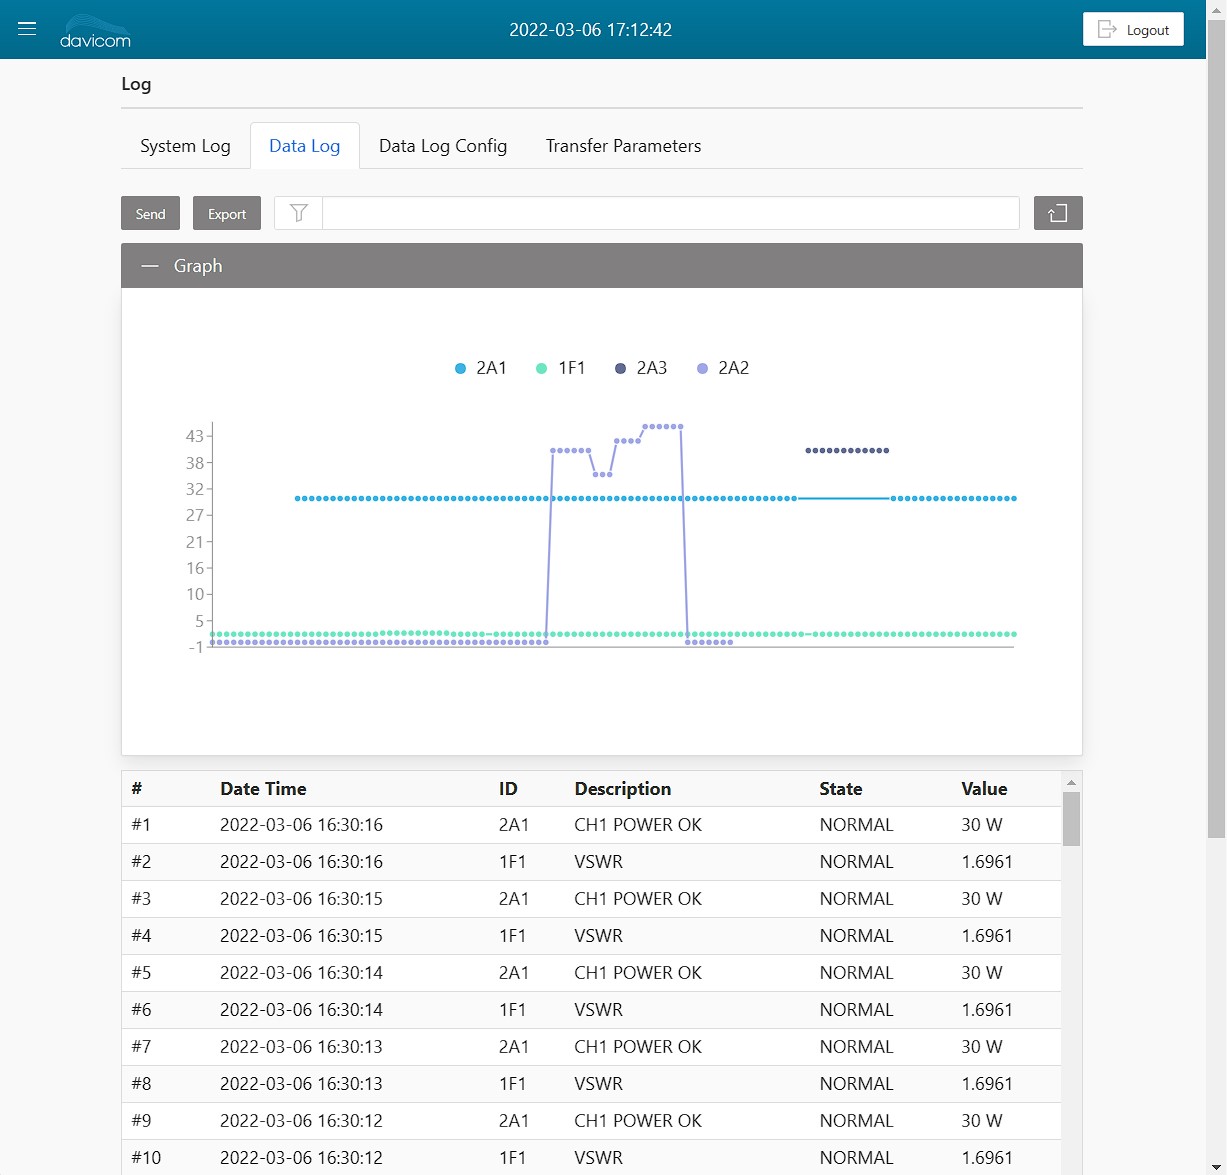The height and width of the screenshot is (1175, 1227).
Task: Open the Data Log Config tab
Action: coord(443,146)
